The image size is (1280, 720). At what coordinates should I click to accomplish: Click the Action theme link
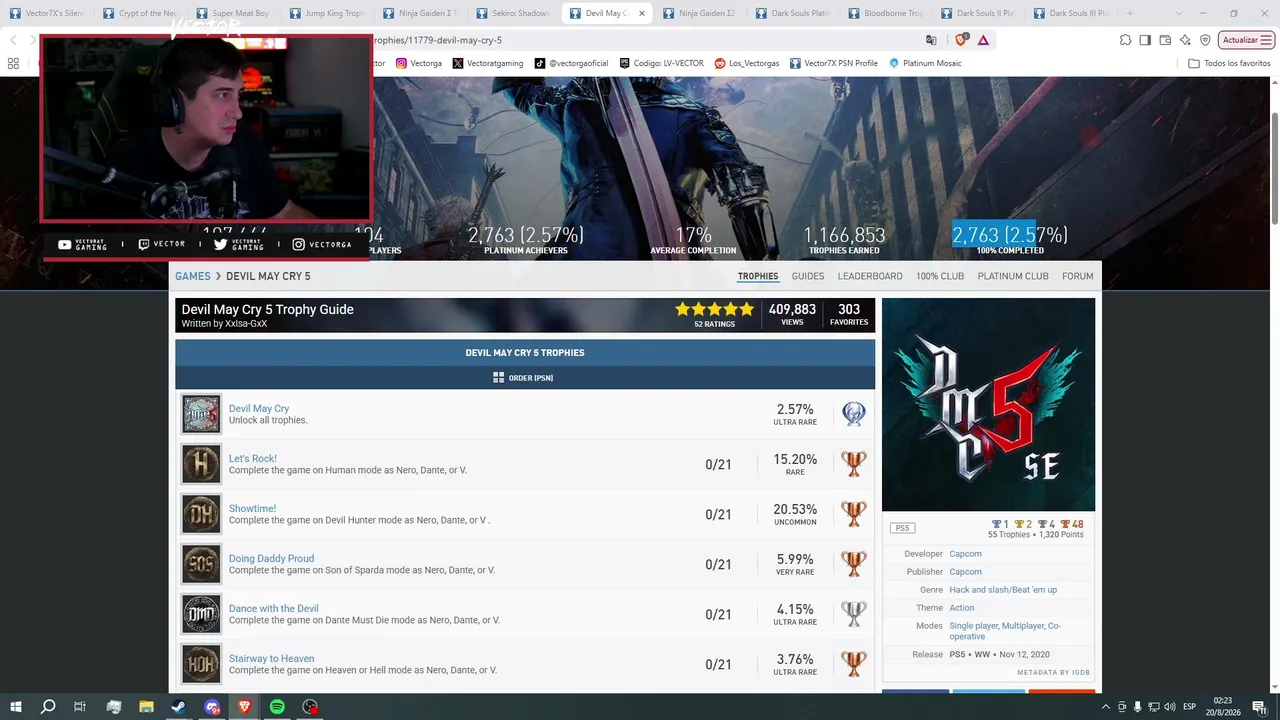[x=962, y=608]
